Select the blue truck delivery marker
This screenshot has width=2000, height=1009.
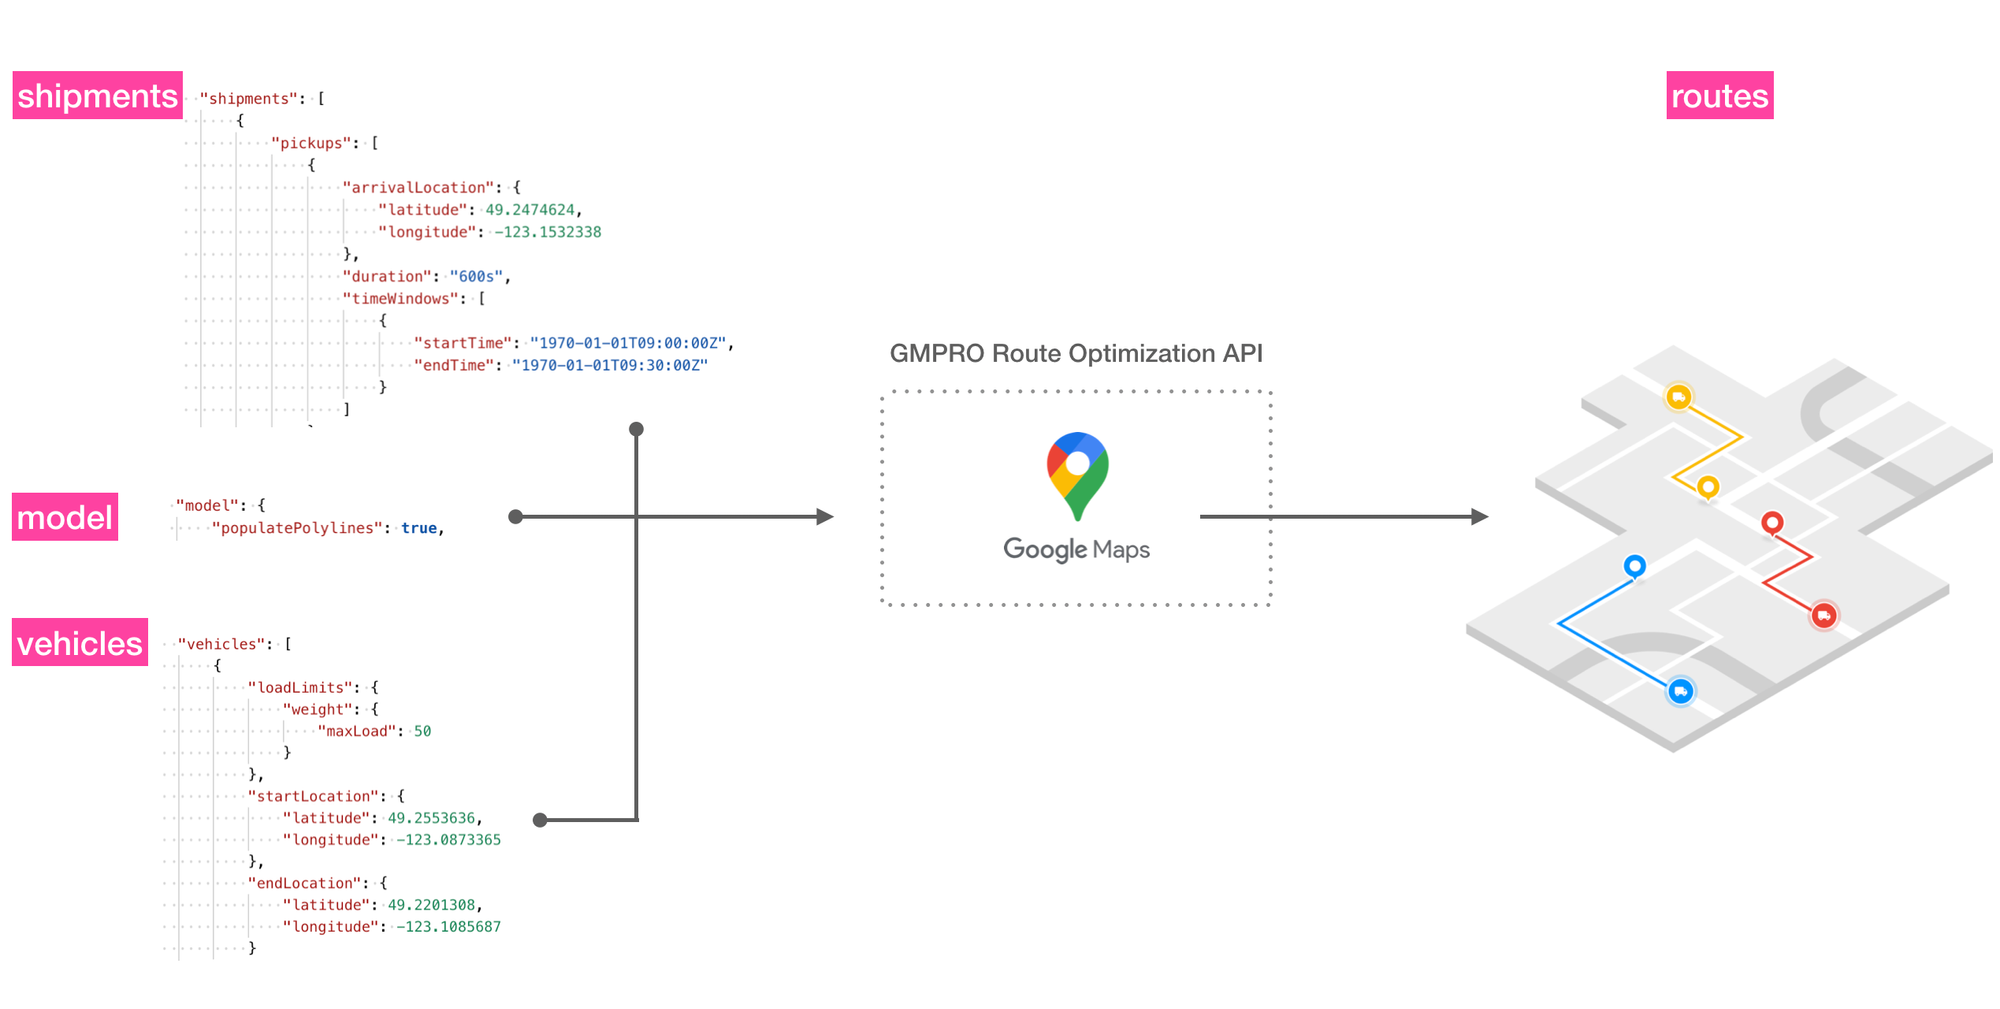tap(1680, 690)
